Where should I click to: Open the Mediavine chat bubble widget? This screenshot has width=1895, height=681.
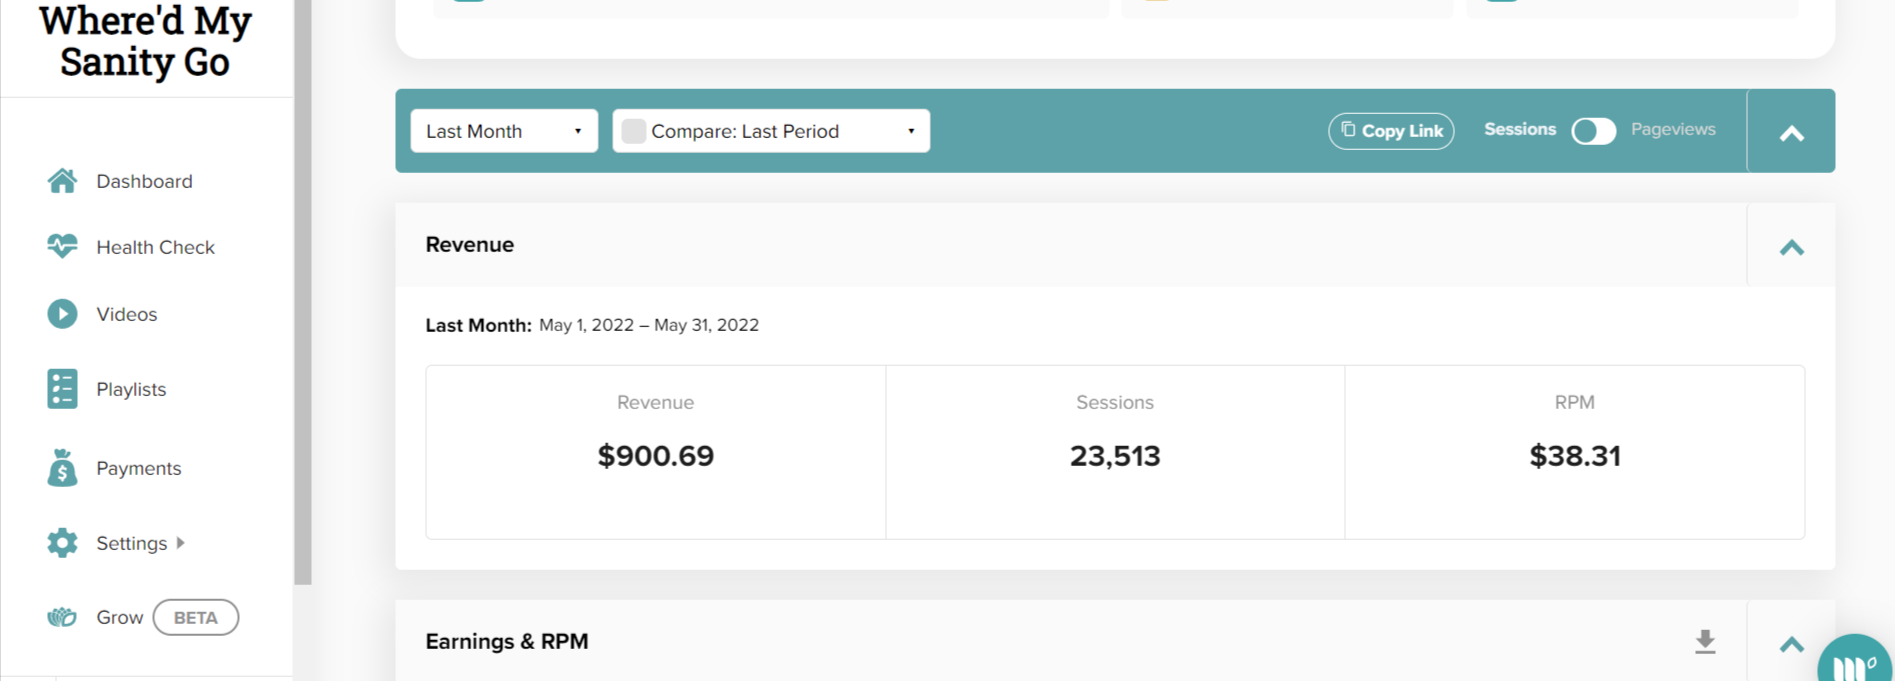pos(1857,660)
